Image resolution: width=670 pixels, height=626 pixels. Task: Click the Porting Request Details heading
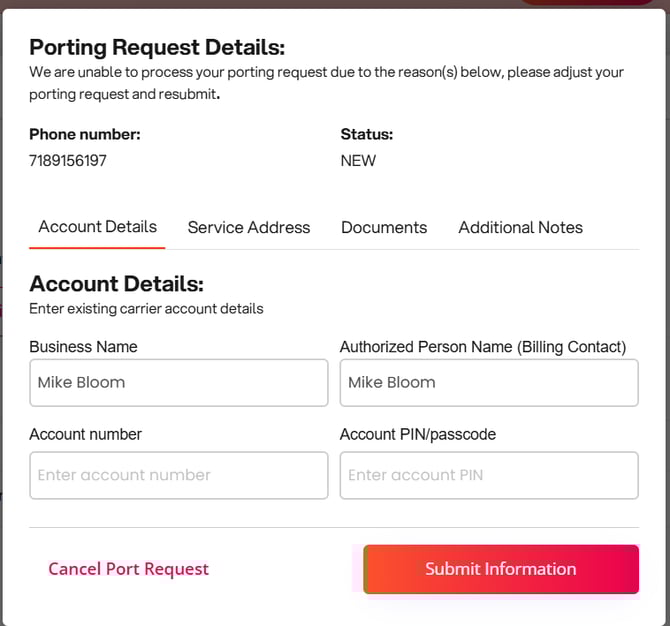157,47
